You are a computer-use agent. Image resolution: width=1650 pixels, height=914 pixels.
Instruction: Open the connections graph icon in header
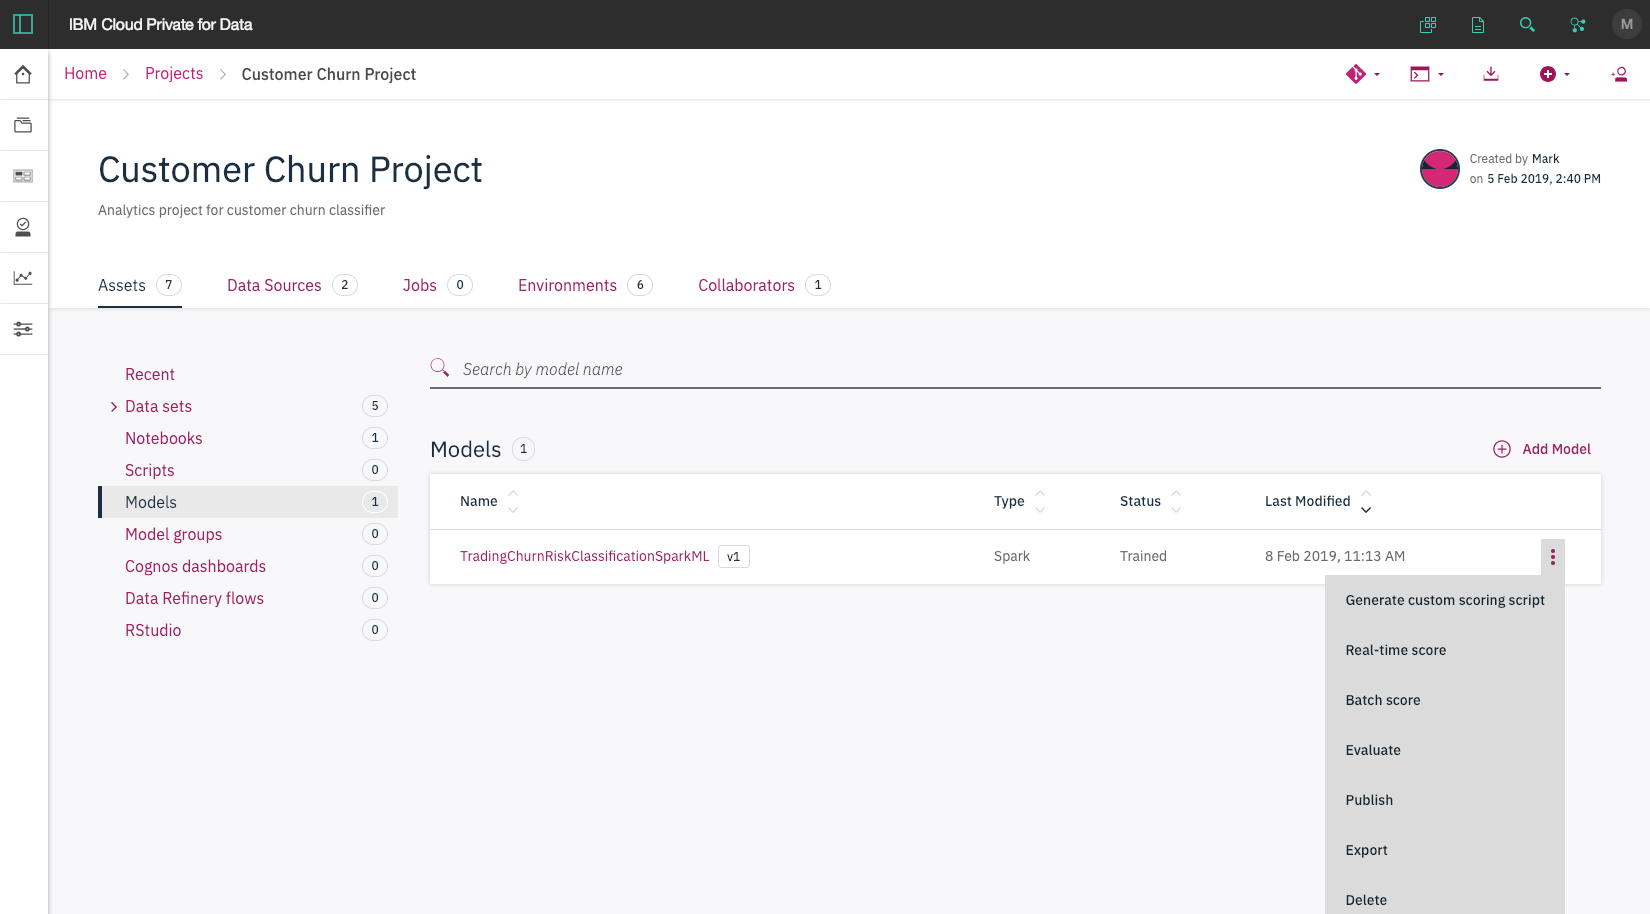click(1578, 25)
